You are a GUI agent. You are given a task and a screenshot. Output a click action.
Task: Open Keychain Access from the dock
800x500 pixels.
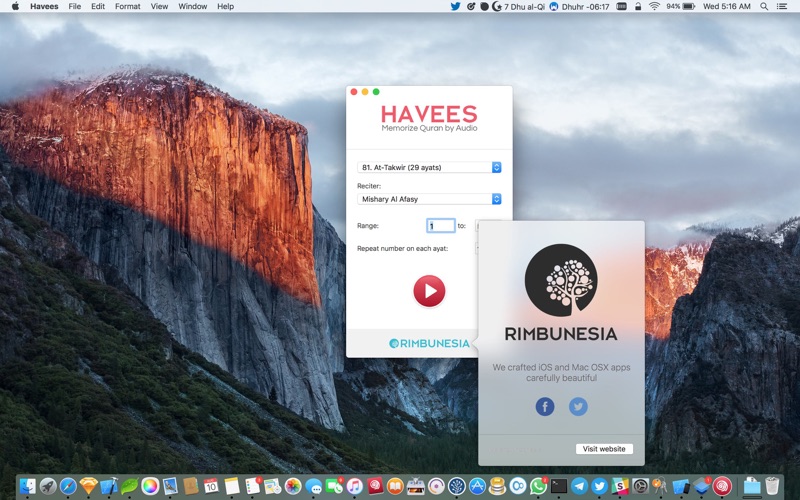point(661,486)
